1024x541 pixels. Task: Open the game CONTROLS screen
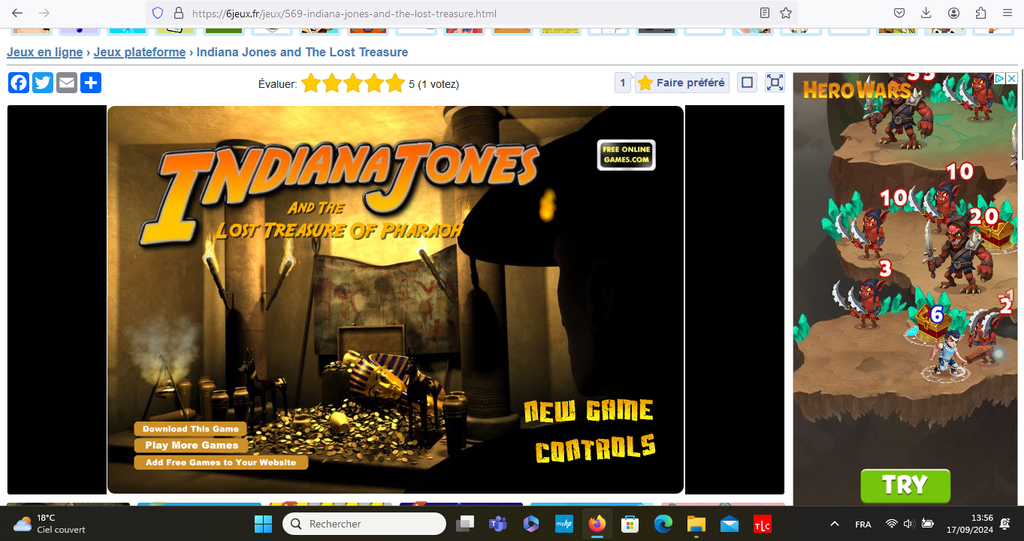coord(595,449)
